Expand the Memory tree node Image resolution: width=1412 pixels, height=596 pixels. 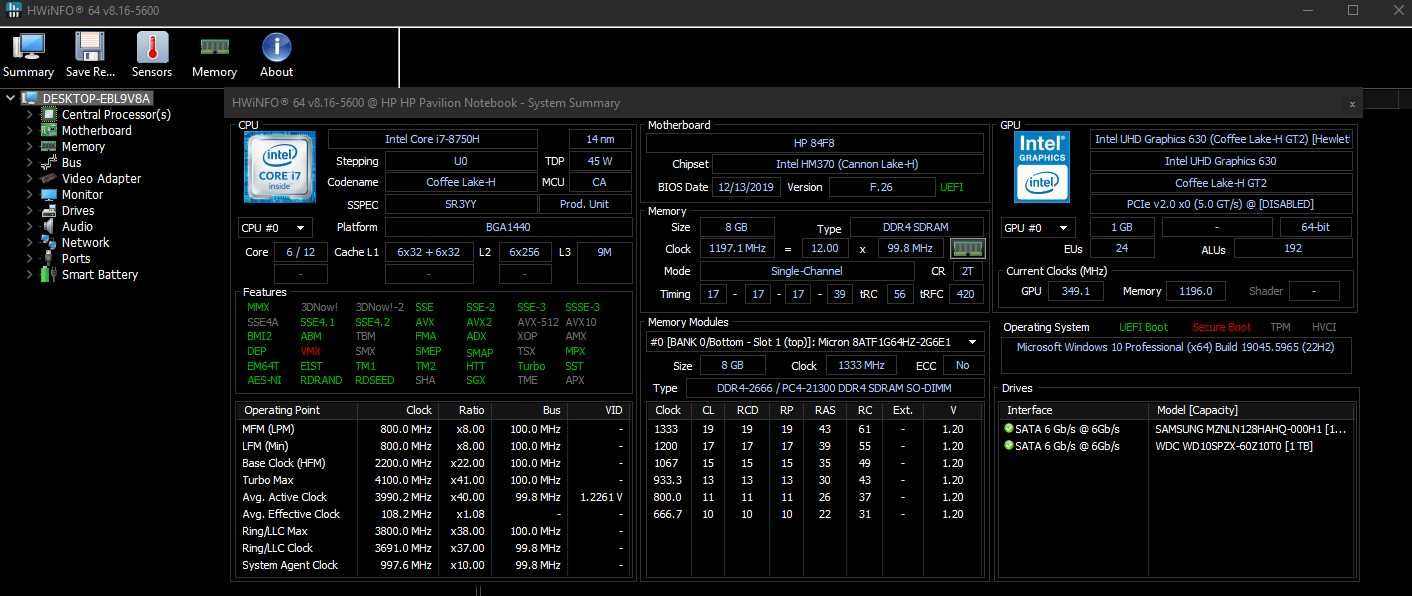click(x=30, y=146)
